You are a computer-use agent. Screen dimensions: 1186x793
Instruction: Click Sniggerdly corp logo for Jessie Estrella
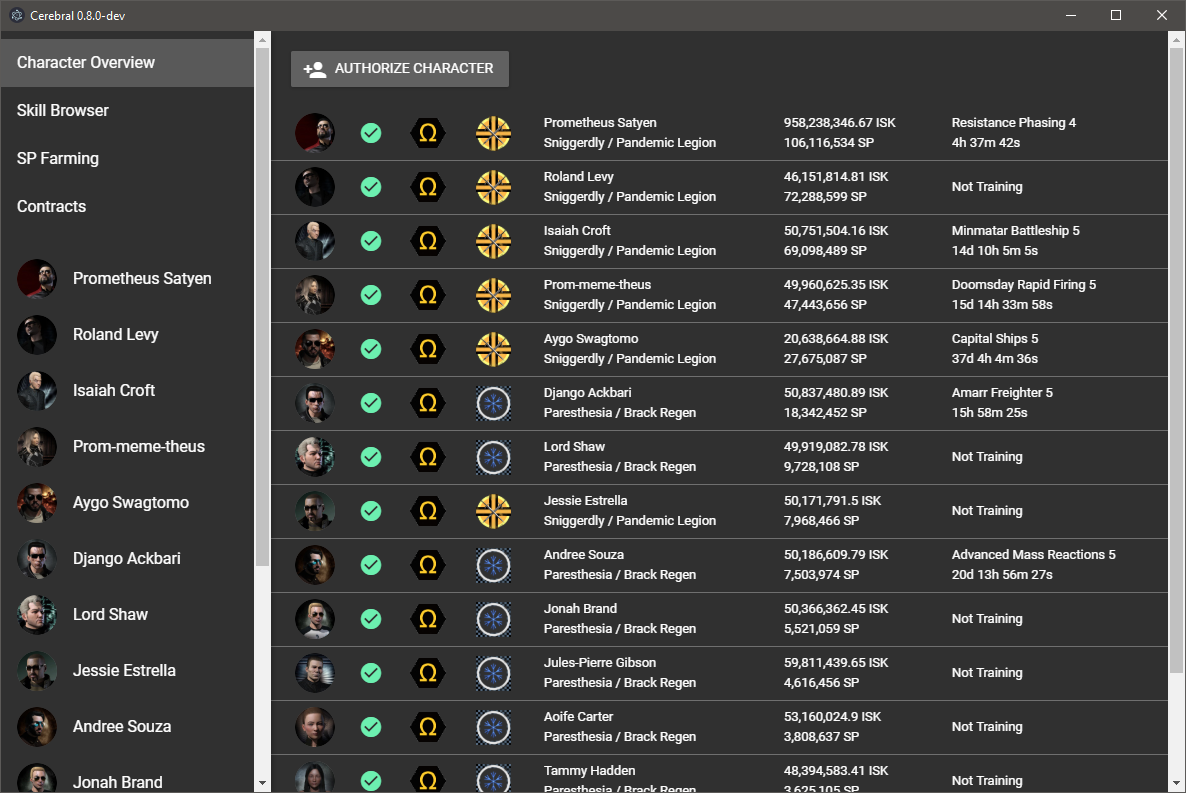493,511
